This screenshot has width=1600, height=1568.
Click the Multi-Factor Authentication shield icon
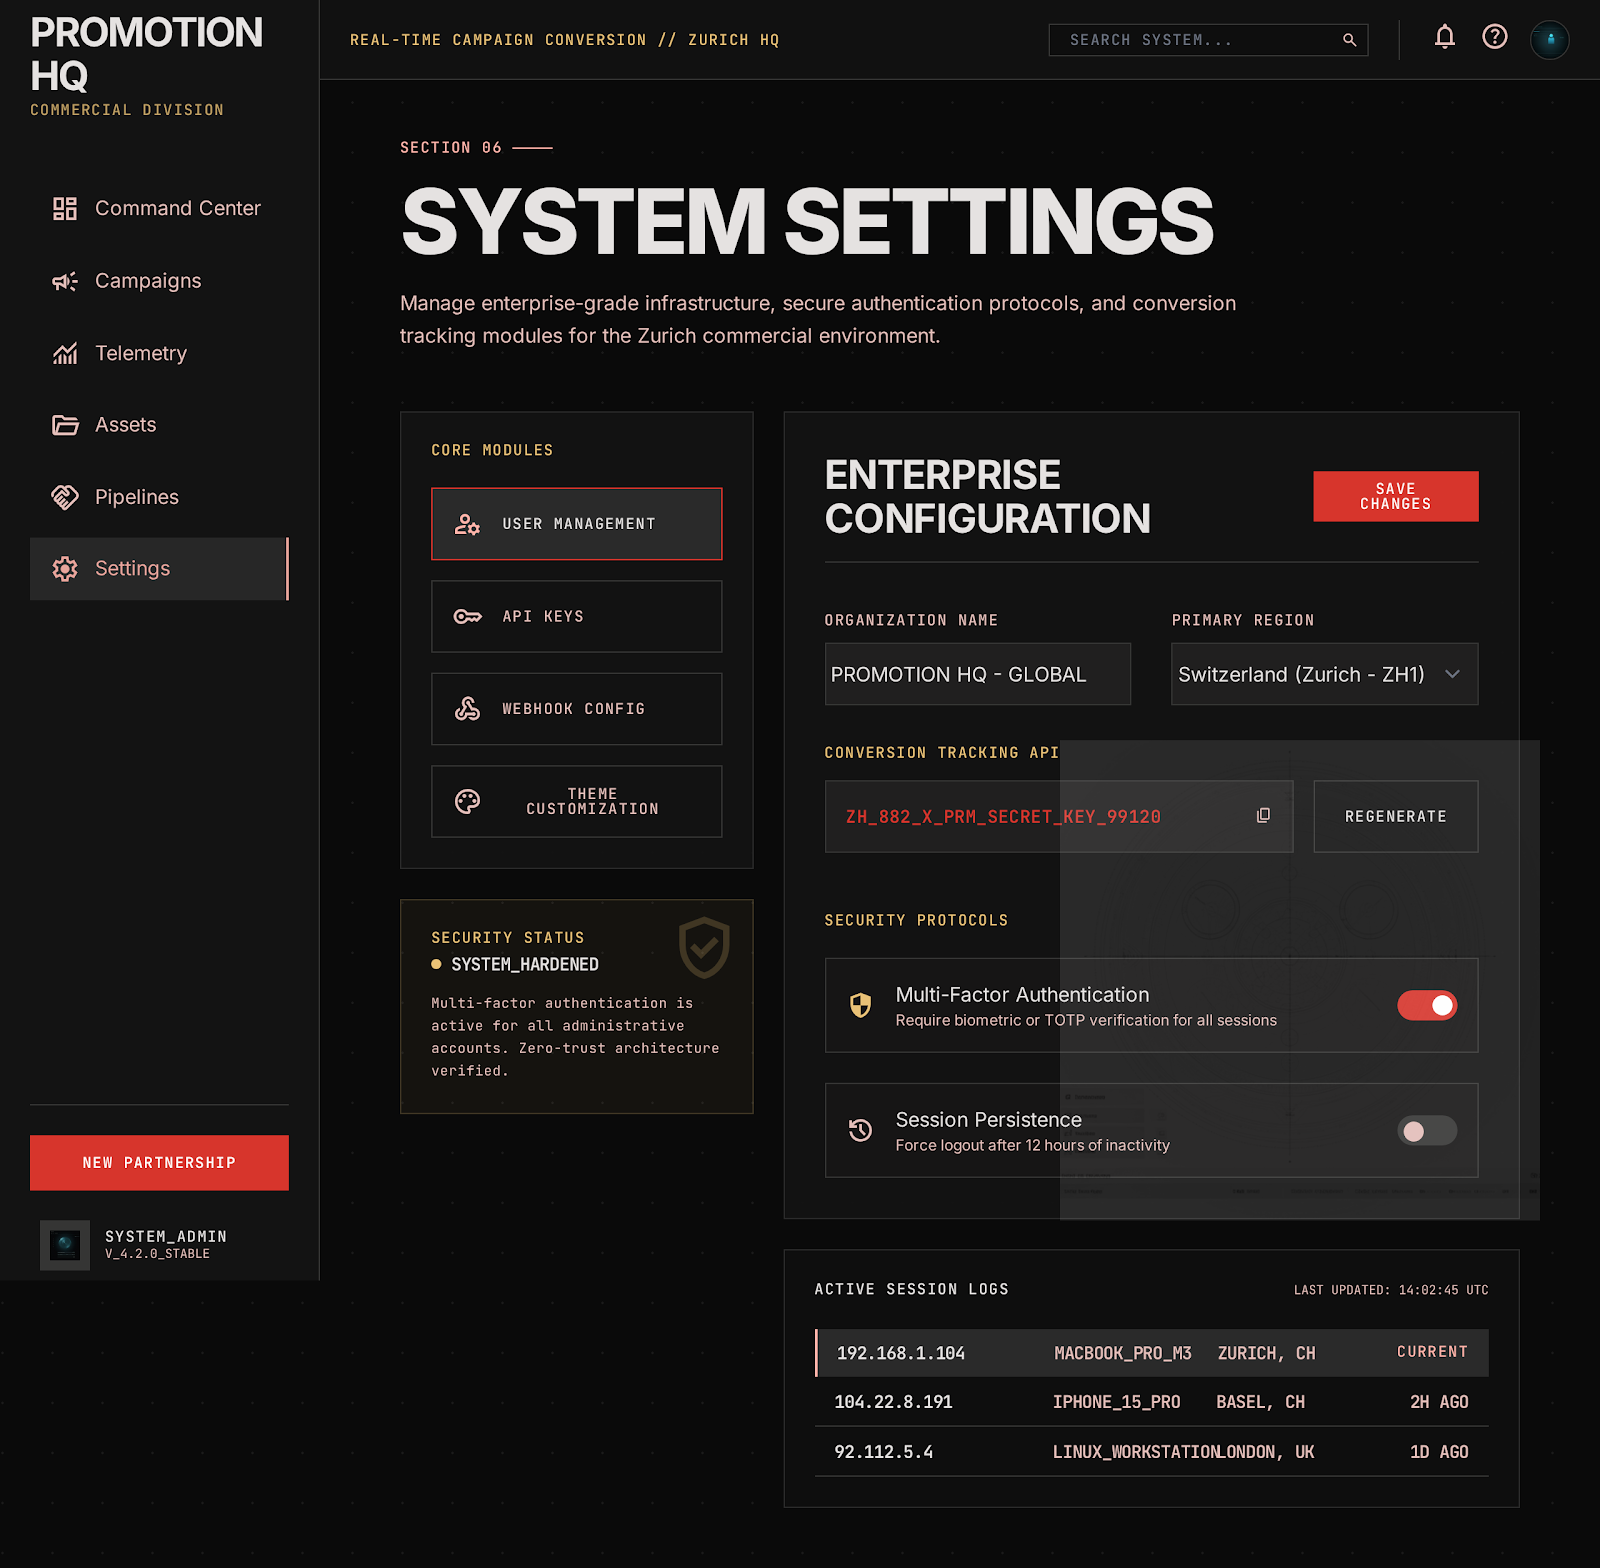860,1005
